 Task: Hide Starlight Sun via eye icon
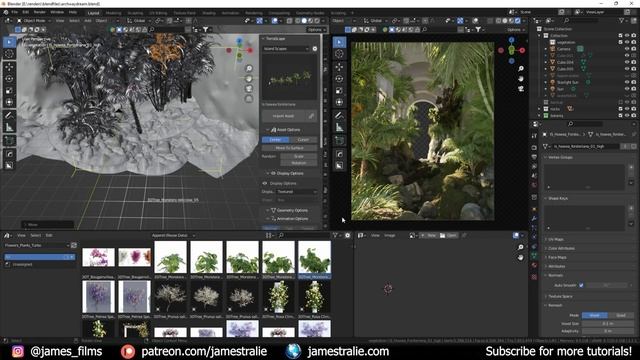(x=627, y=82)
